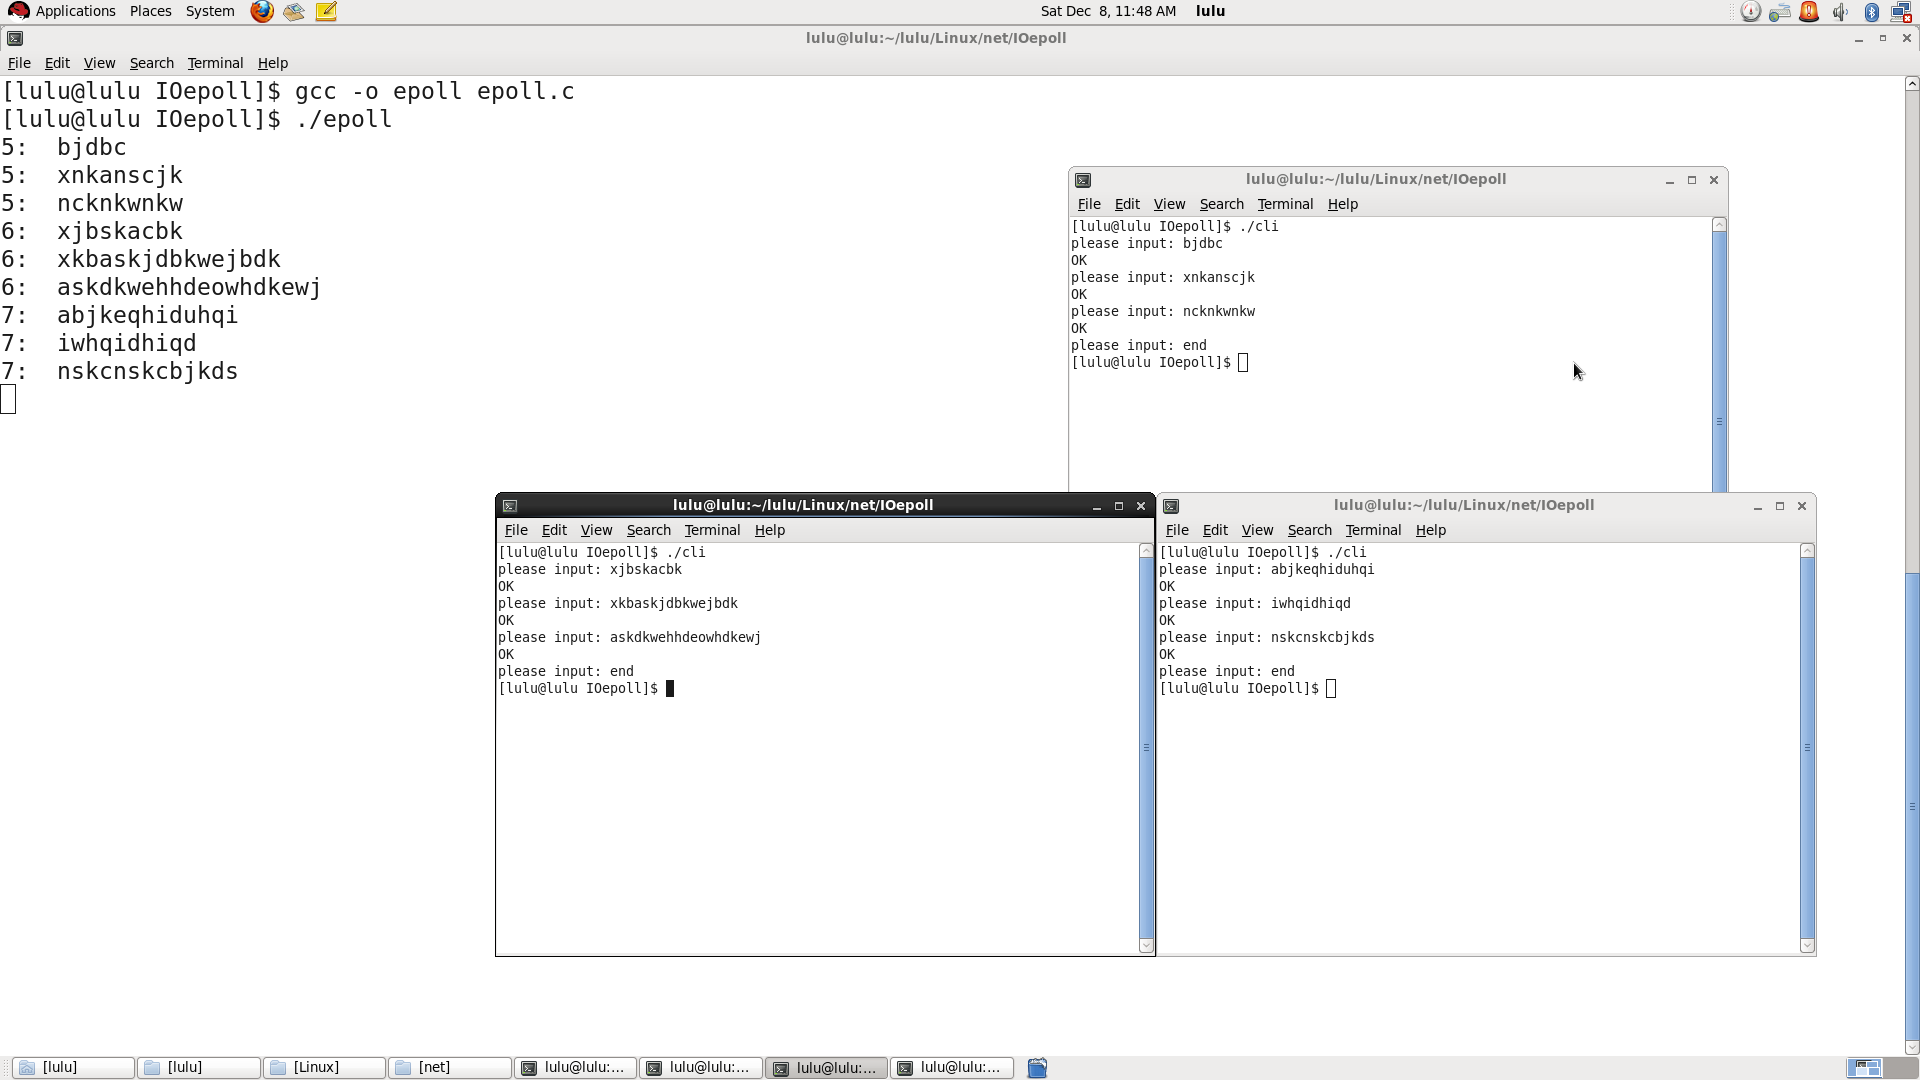The image size is (1920, 1080).
Task: Open the Applications menu in top panel
Action: tap(75, 11)
